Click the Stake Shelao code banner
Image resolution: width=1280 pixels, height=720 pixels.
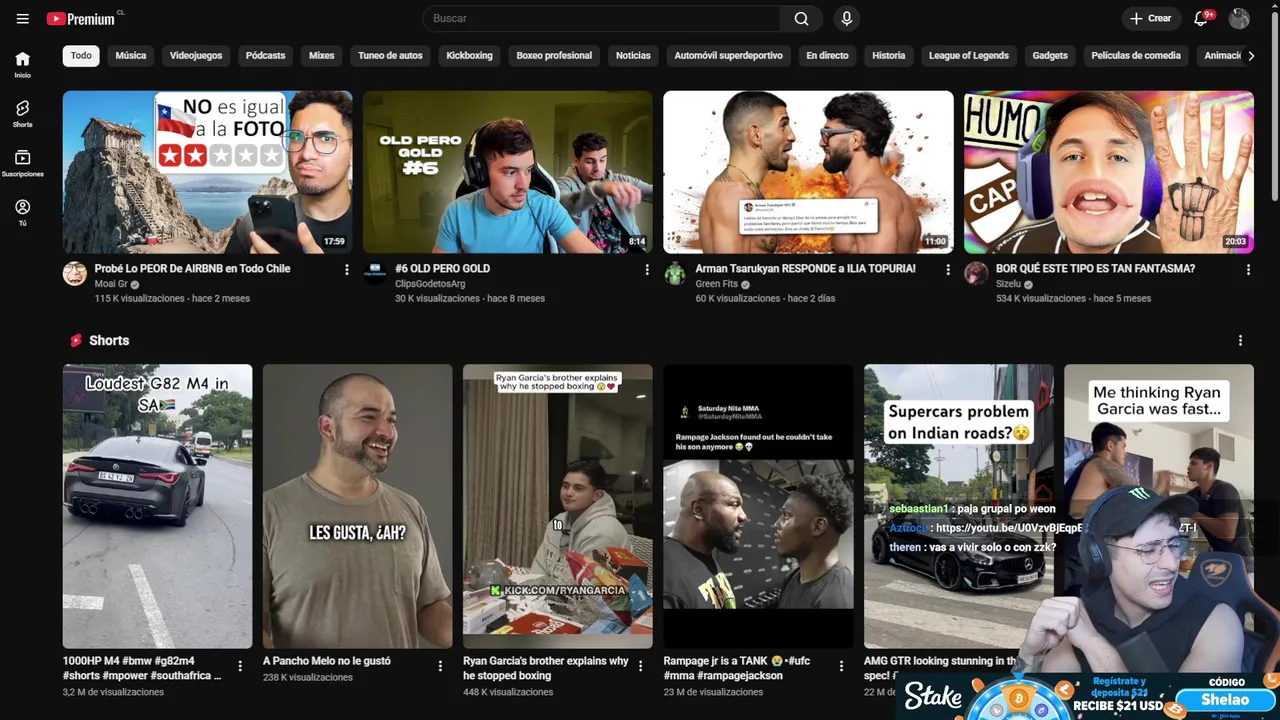(x=1088, y=697)
